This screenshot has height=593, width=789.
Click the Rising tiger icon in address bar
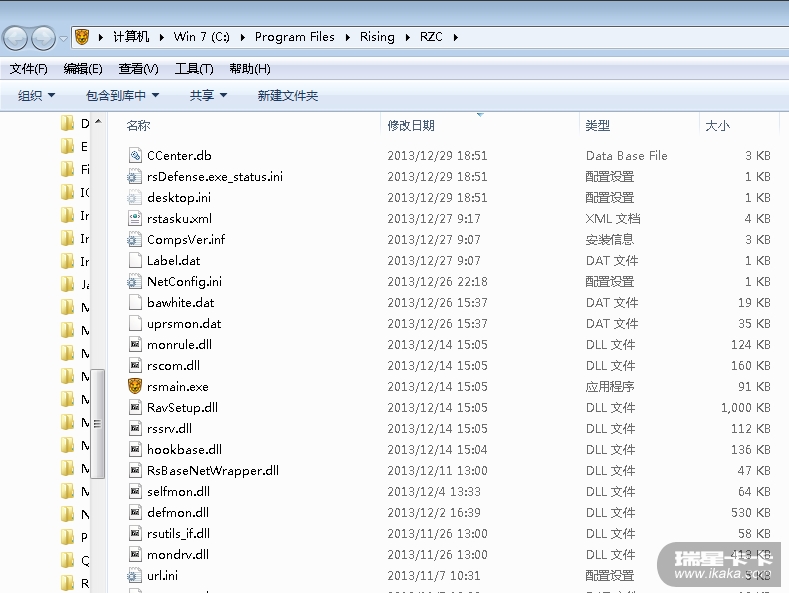(x=82, y=37)
